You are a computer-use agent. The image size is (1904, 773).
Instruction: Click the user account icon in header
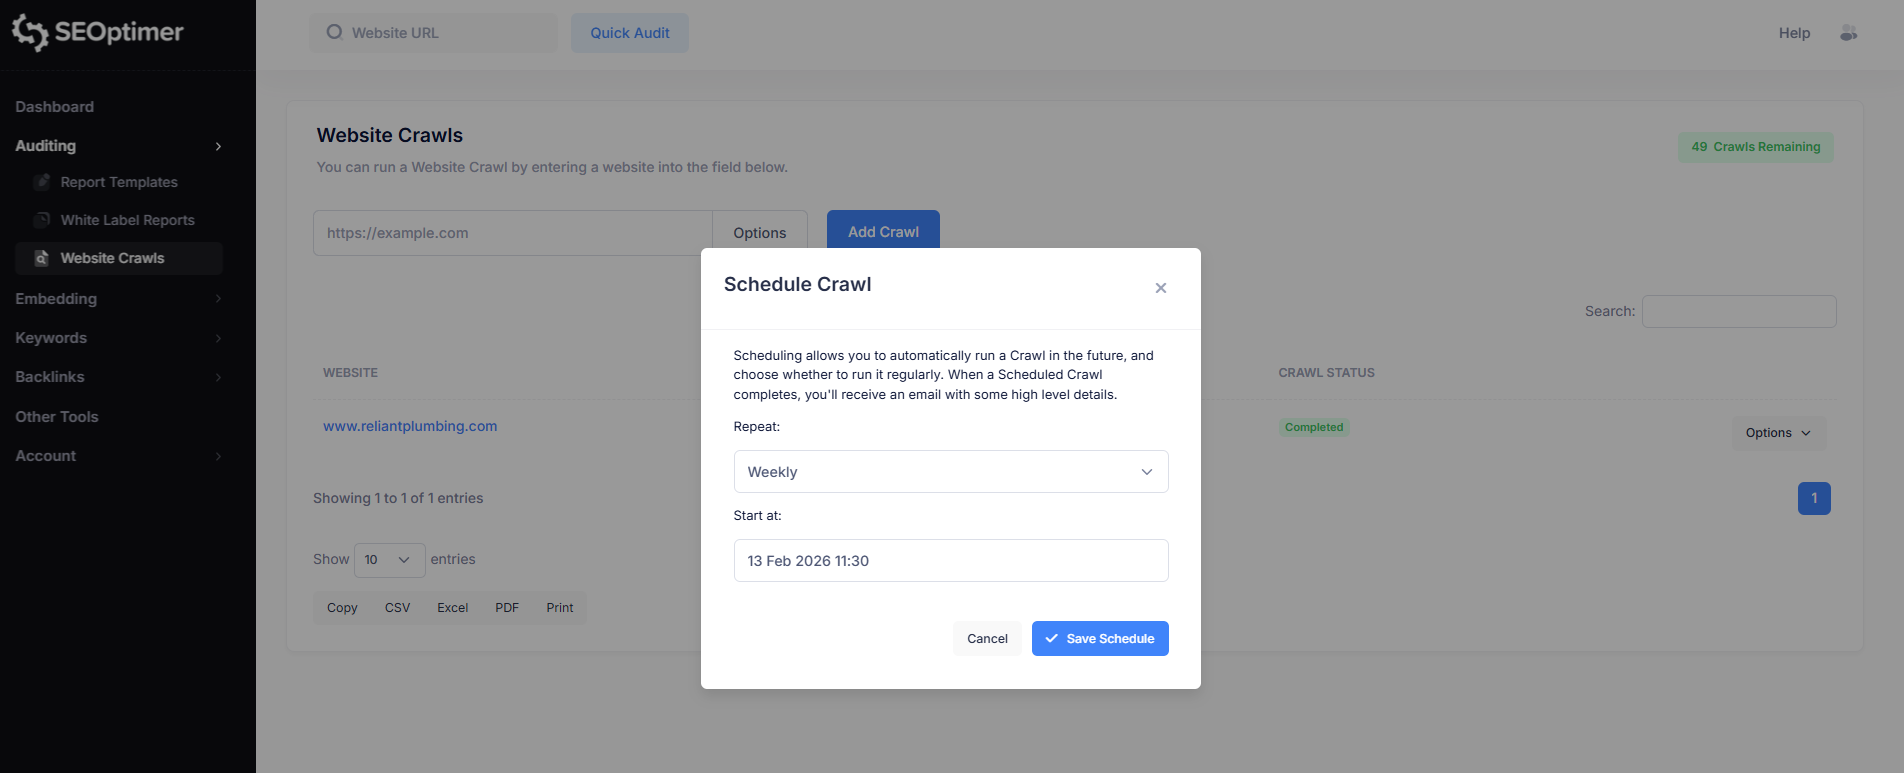pos(1848,33)
